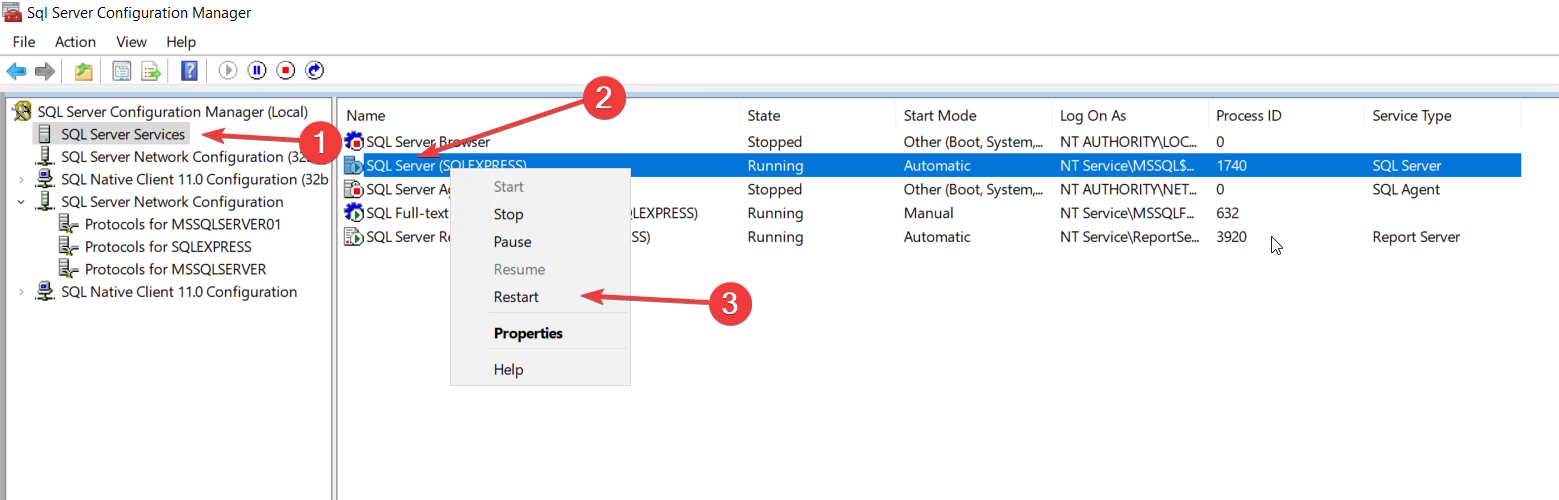
Task: Select the SQL Server Browser row name
Action: 428,142
